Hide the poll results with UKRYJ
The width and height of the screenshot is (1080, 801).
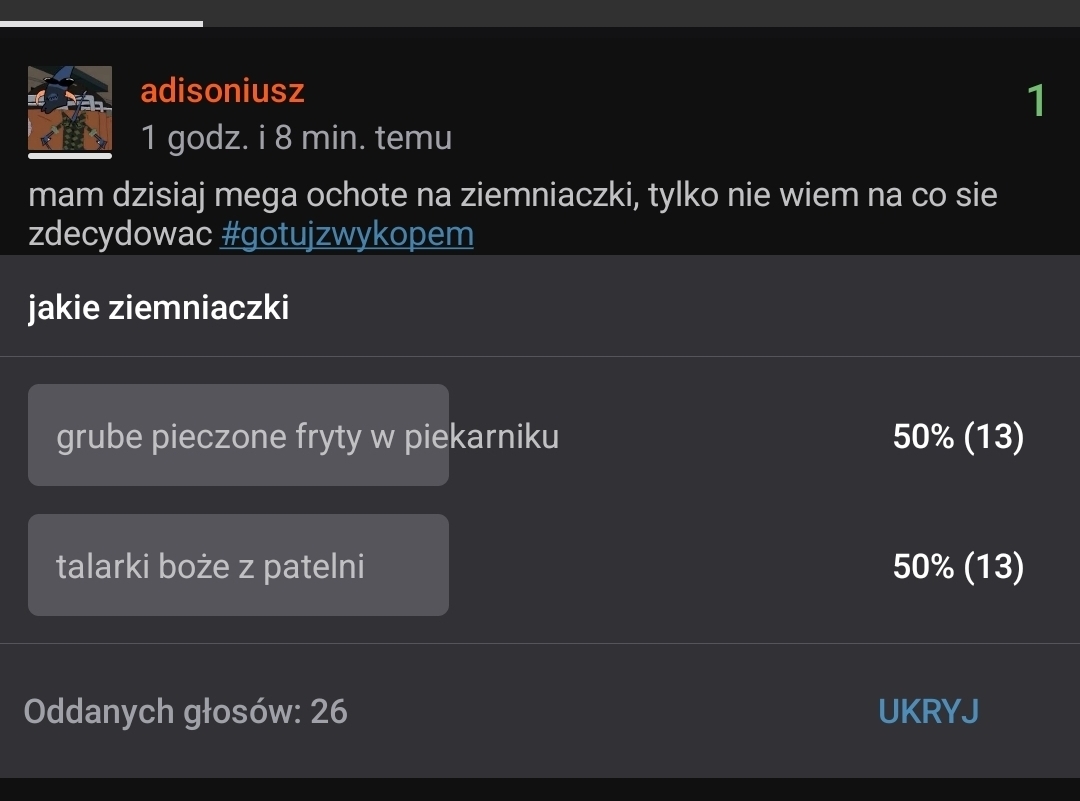coord(928,711)
